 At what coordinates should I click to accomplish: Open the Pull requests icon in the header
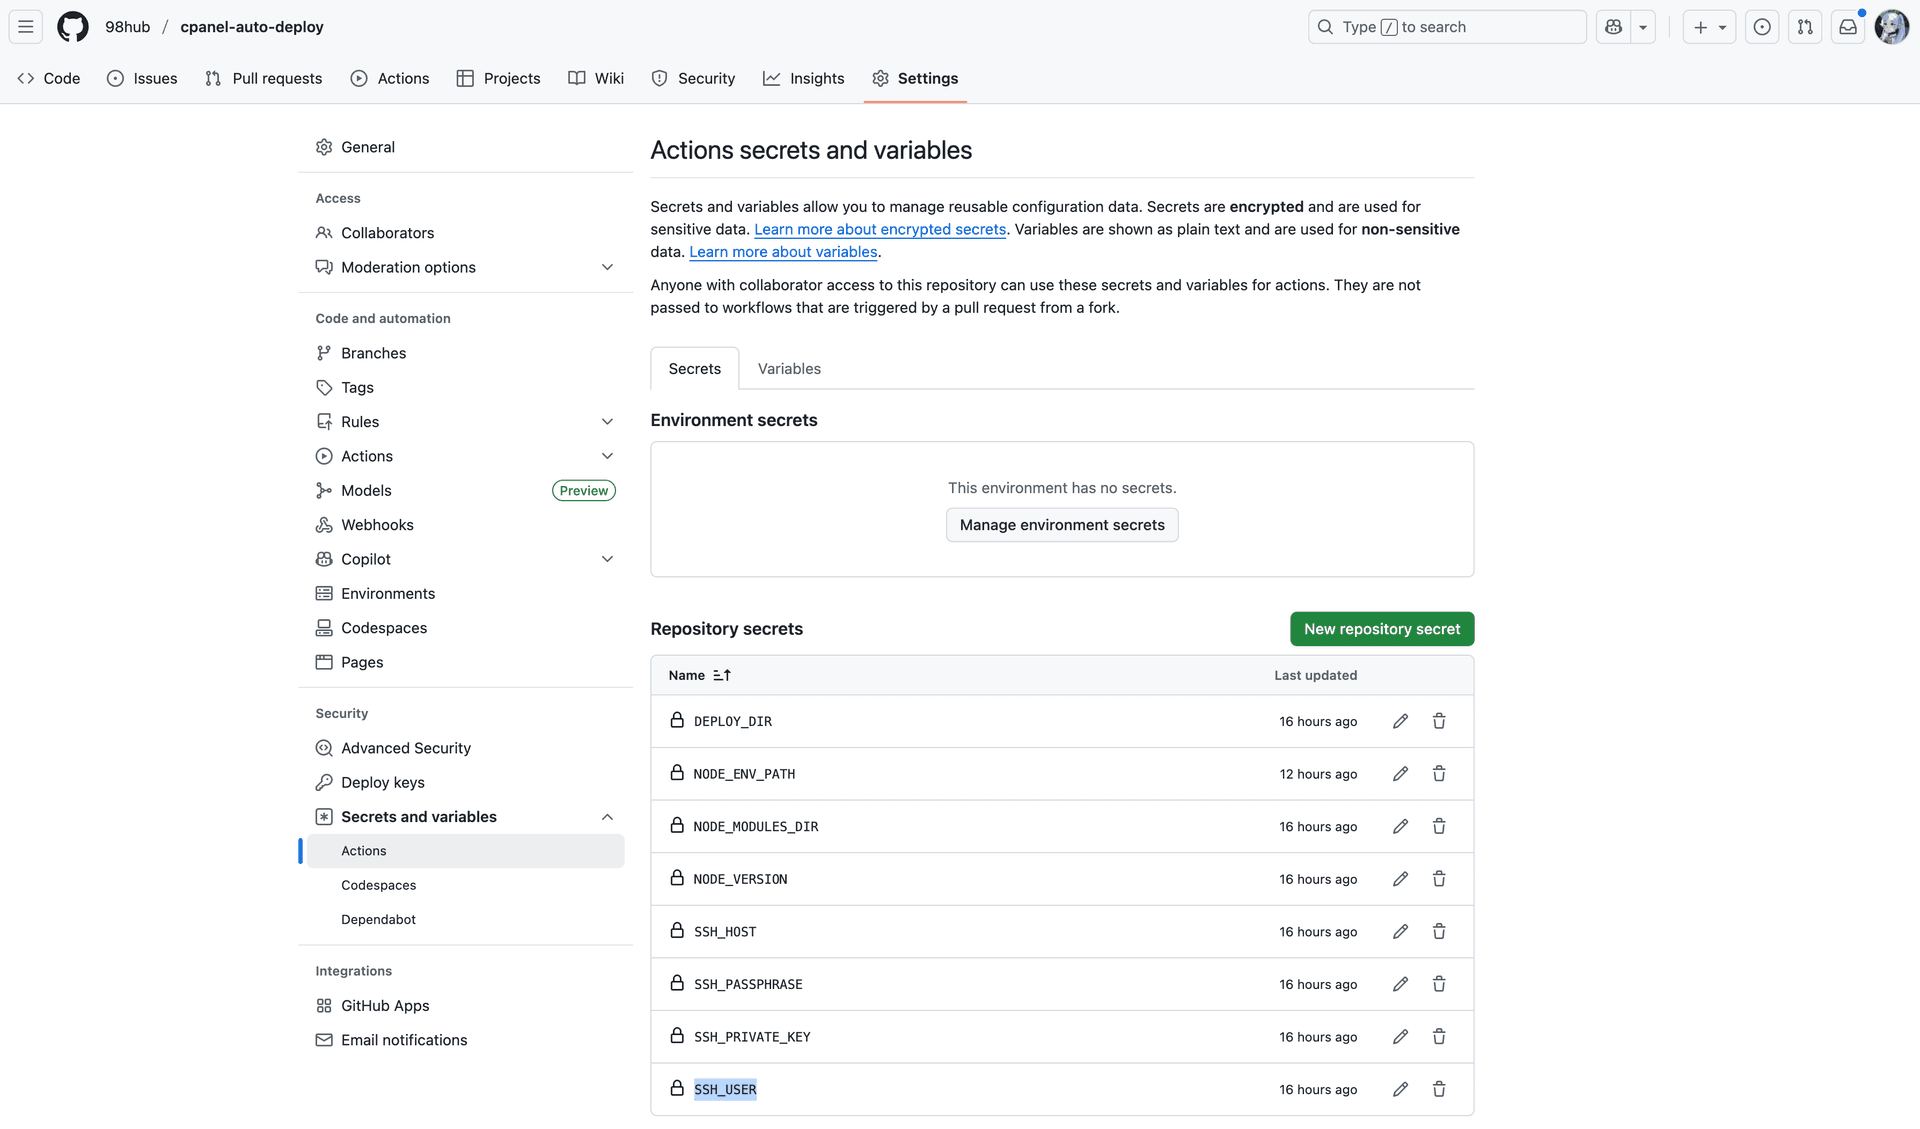click(x=1805, y=27)
